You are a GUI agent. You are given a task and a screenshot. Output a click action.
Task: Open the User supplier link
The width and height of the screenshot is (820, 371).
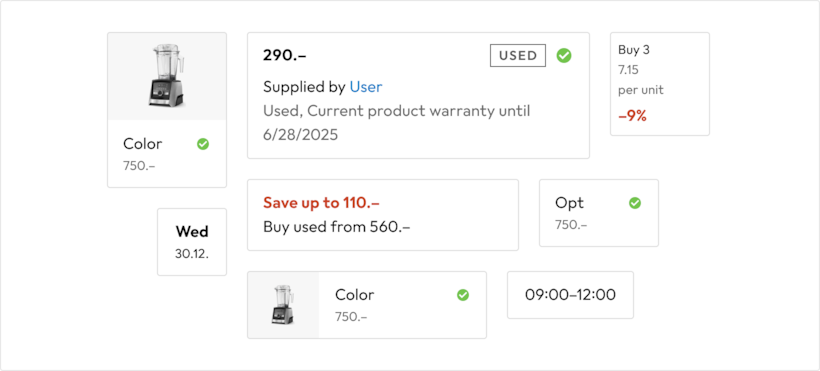click(x=366, y=87)
